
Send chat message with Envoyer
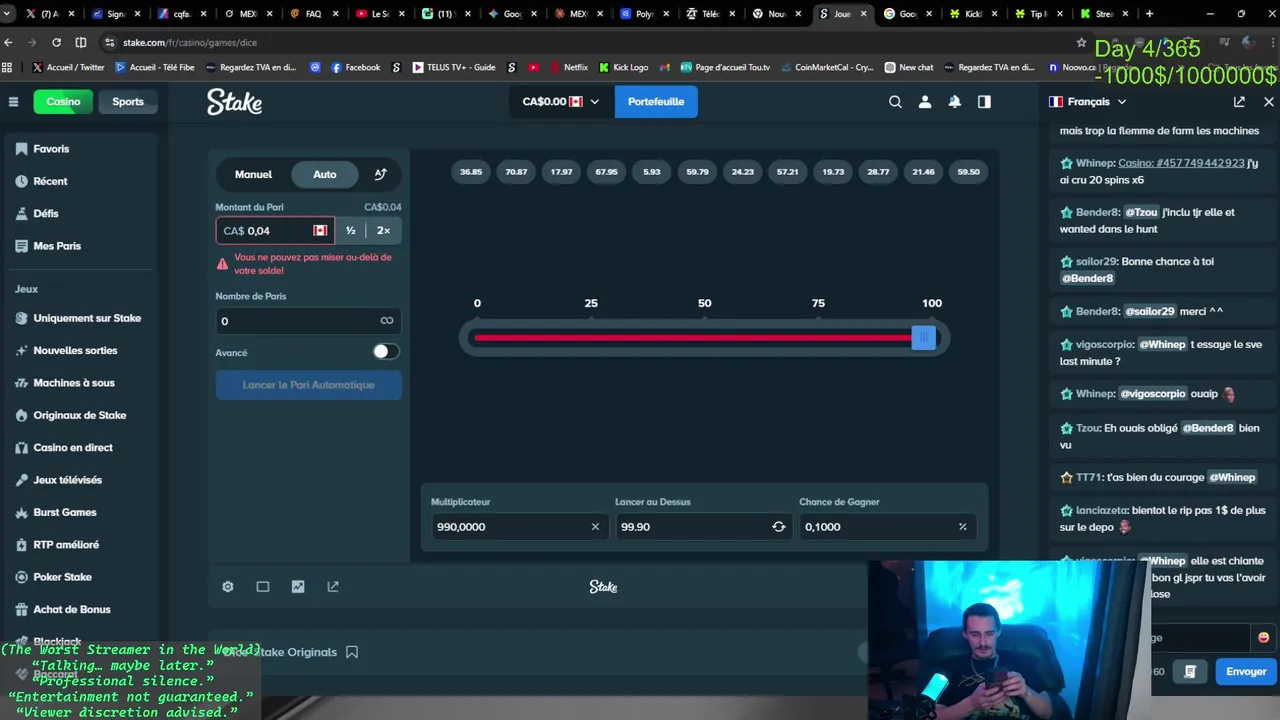click(1246, 672)
